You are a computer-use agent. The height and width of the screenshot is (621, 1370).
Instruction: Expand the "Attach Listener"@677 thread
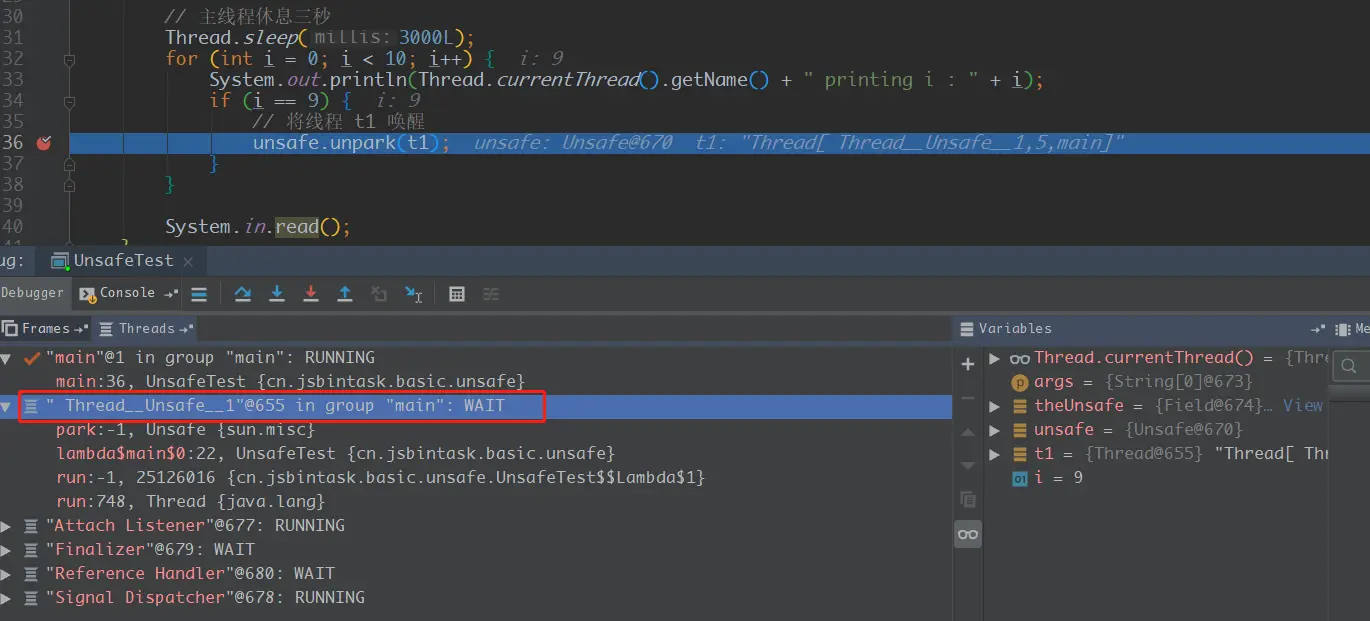click(x=7, y=526)
